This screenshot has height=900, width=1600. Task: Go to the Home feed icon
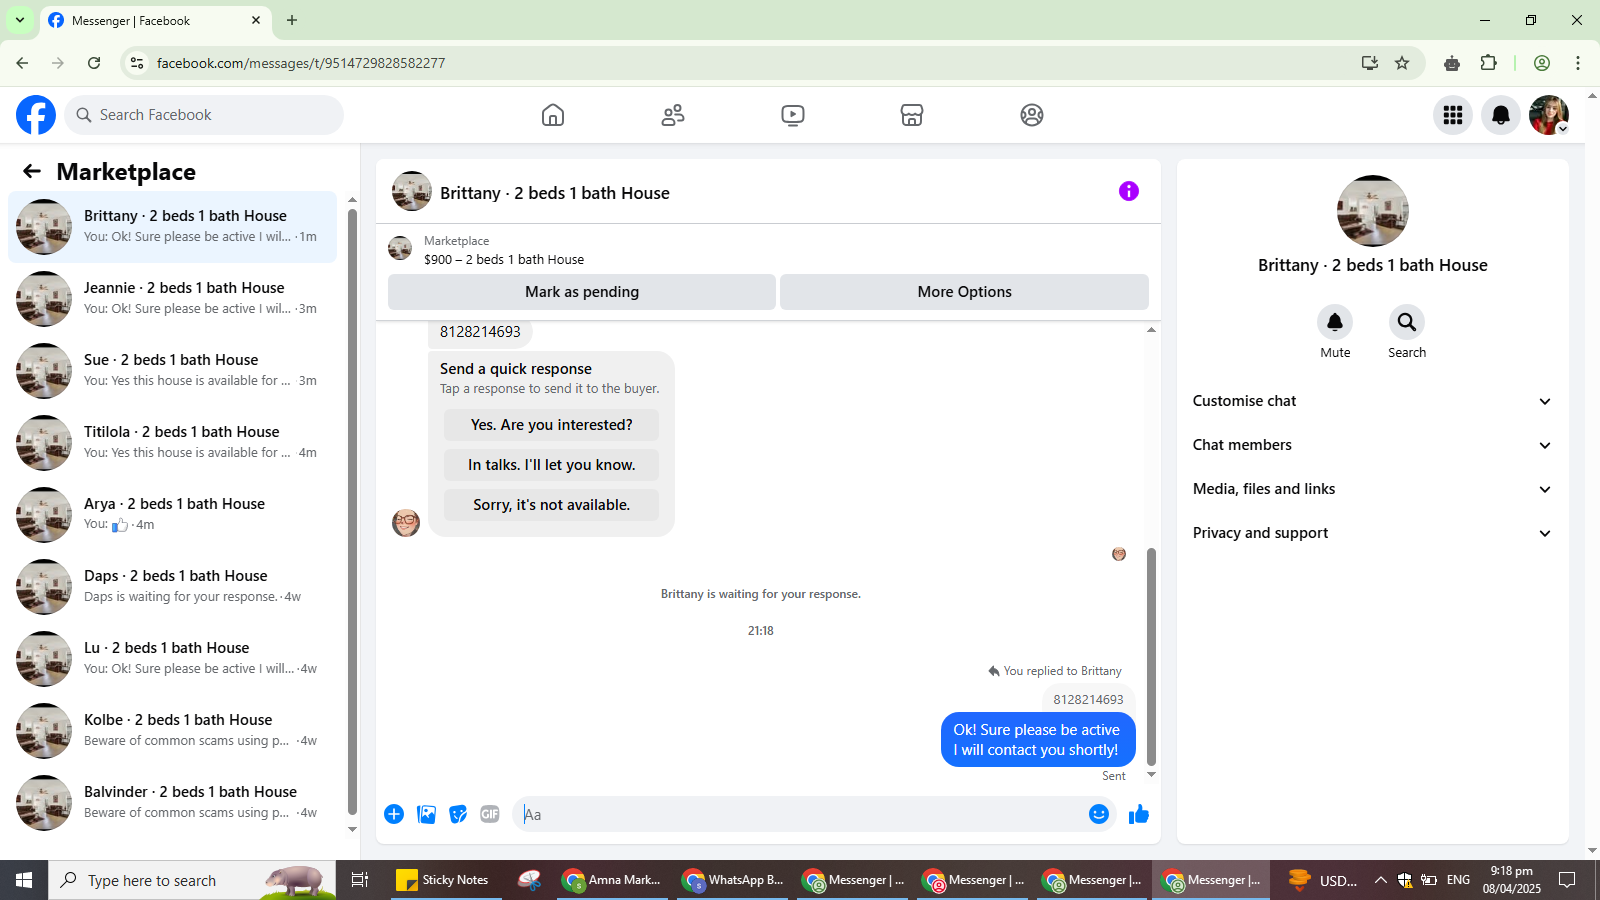[553, 115]
